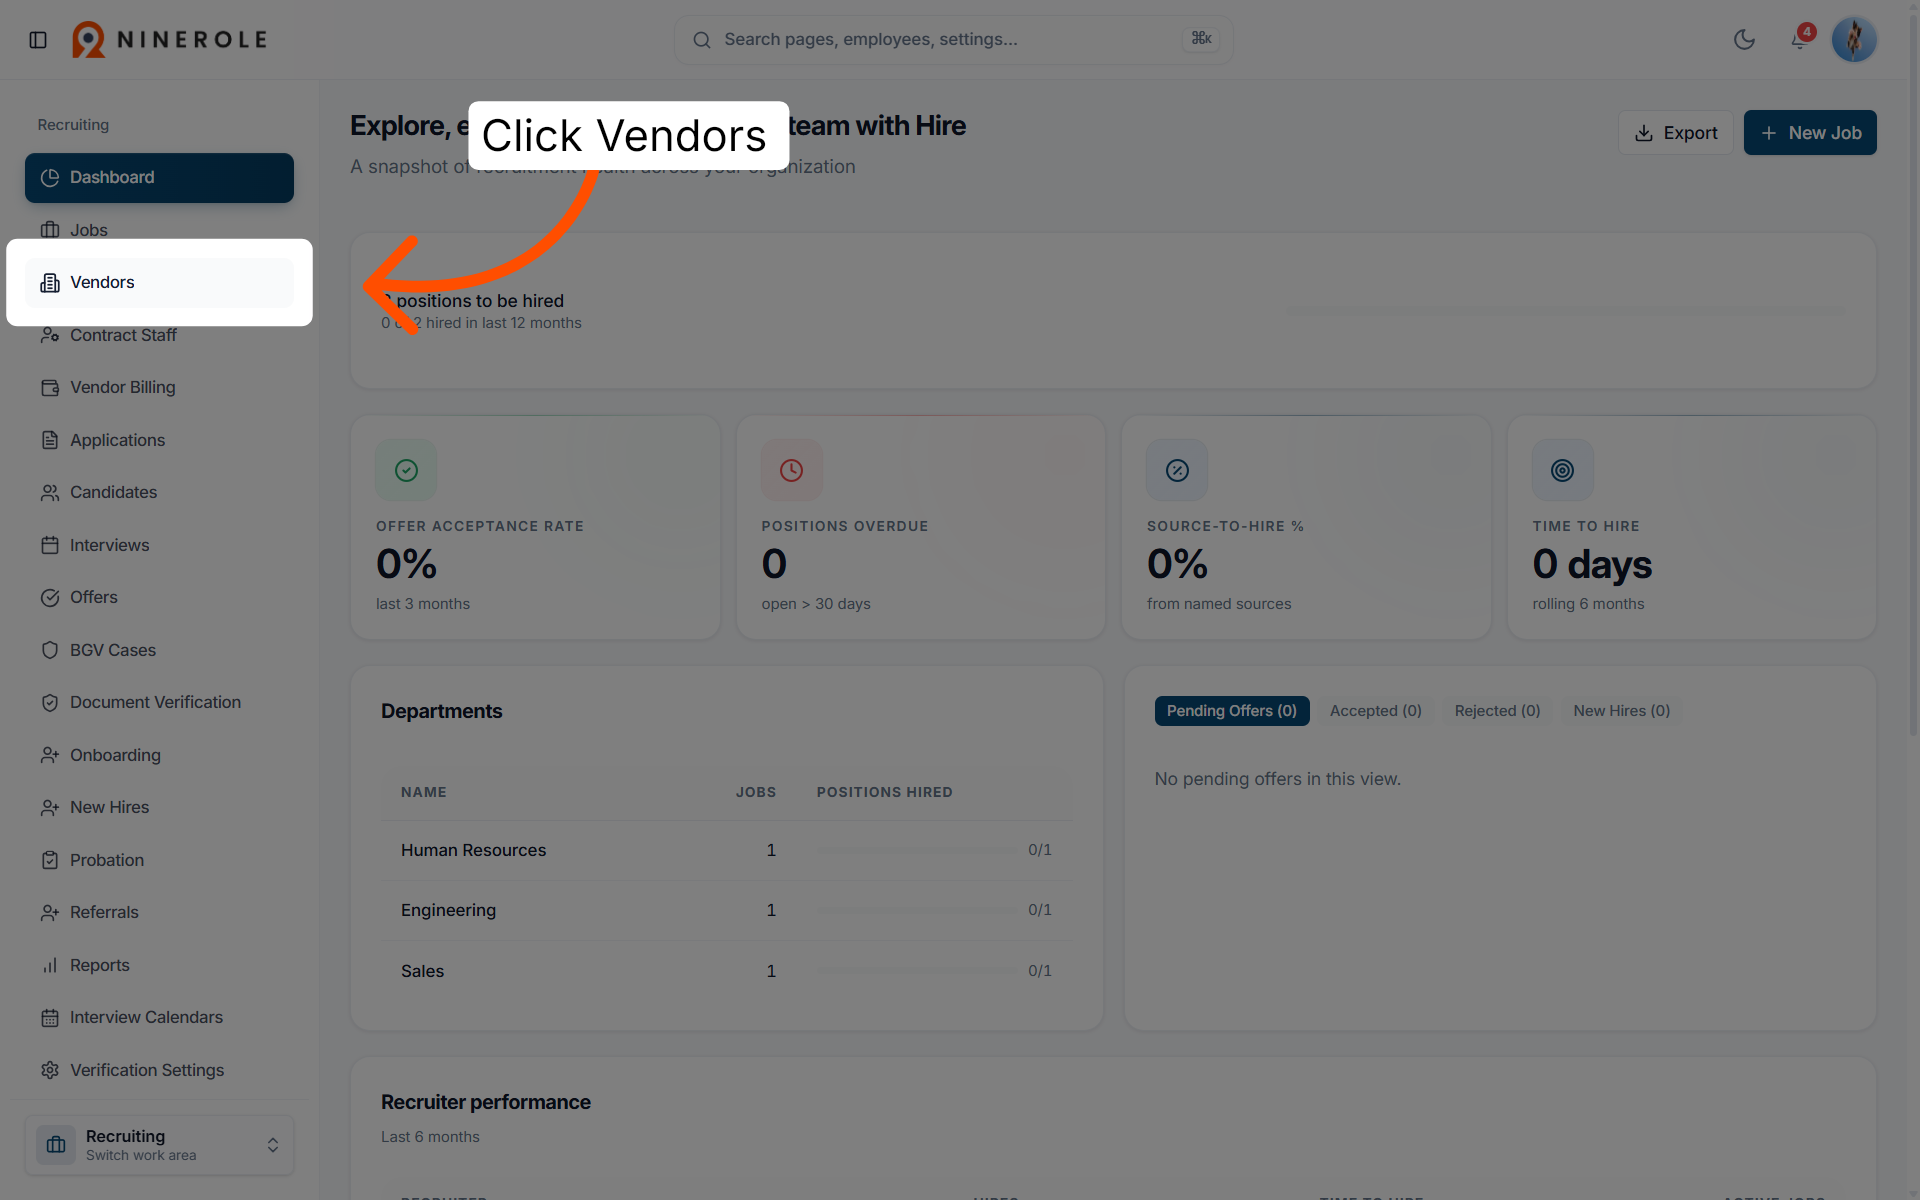The width and height of the screenshot is (1920, 1200).
Task: Click the Source-to-Hire percent icon
Action: pyautogui.click(x=1177, y=470)
